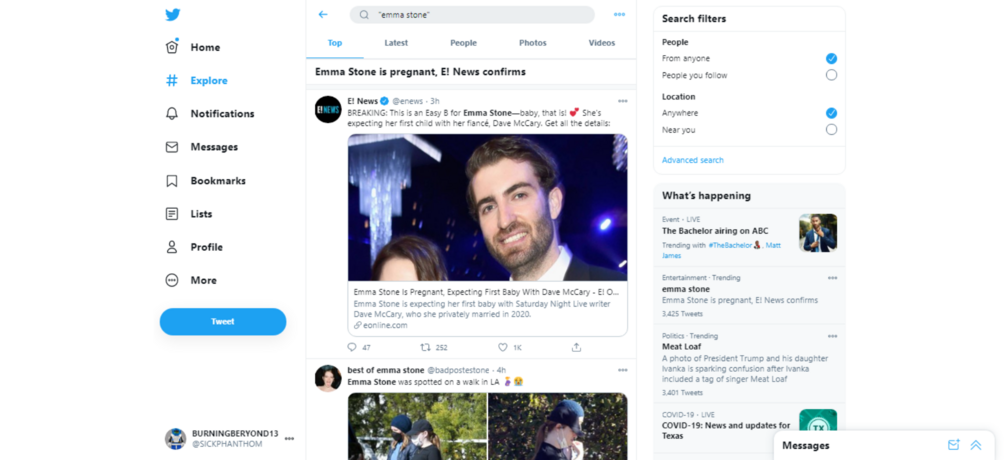Open The Bachelor airing on ABC event
The width and height of the screenshot is (1005, 460).
pos(715,231)
